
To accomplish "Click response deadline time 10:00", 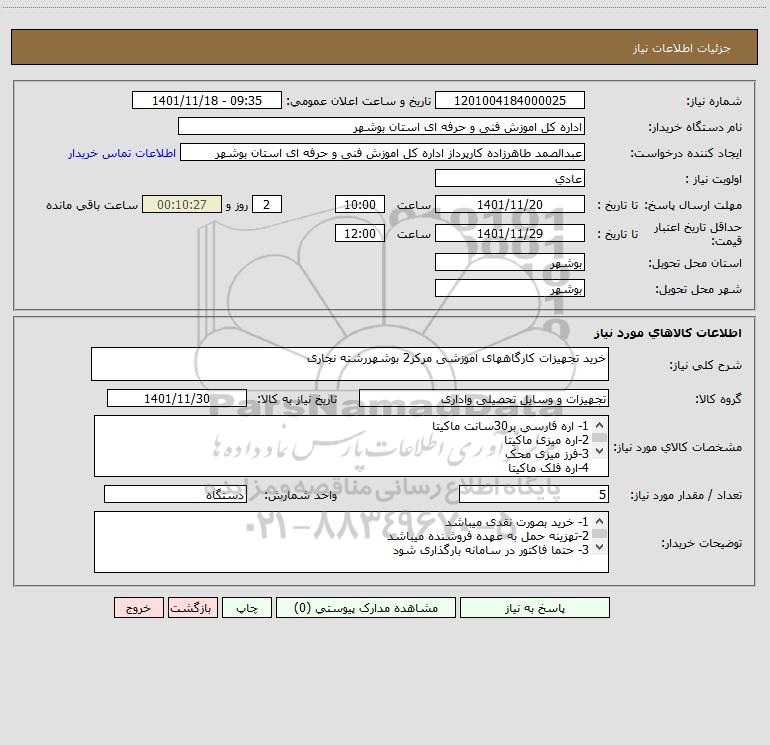I will pos(359,204).
